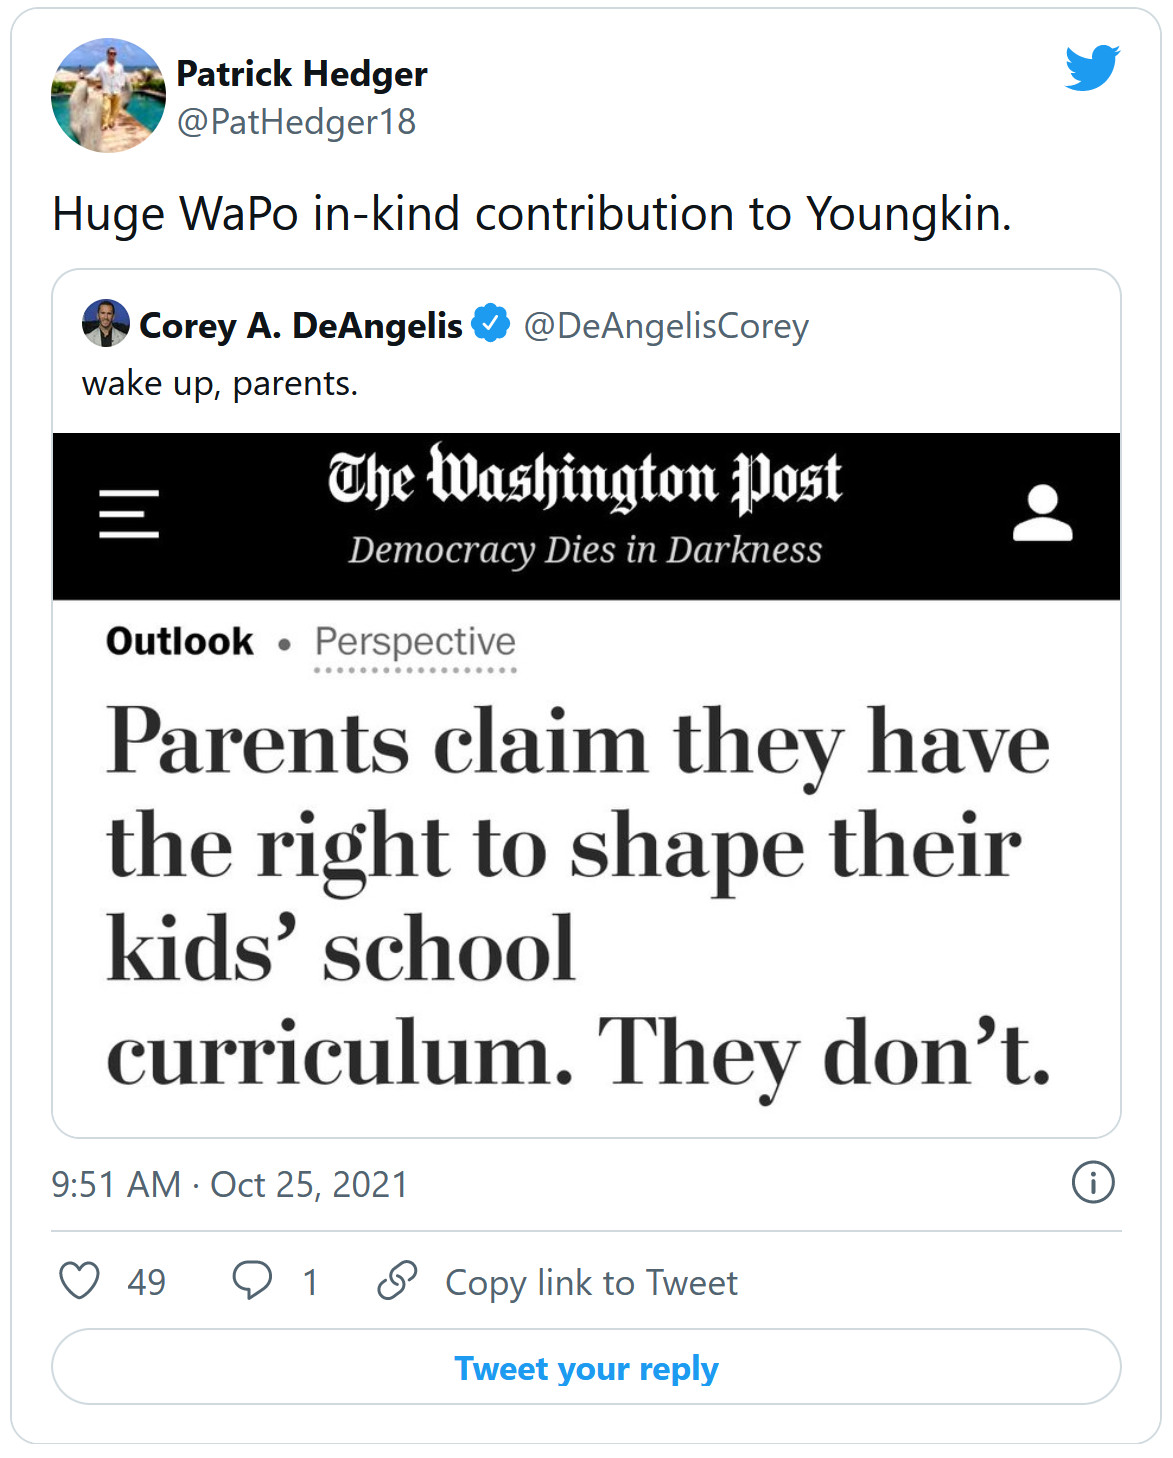Open the @PatHedger18 handle

296,122
